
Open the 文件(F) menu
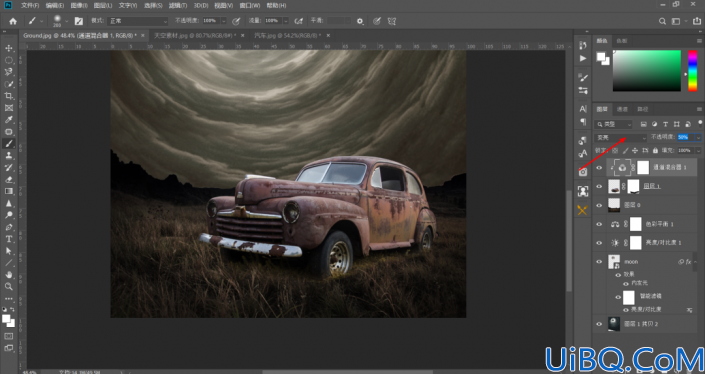click(30, 5)
